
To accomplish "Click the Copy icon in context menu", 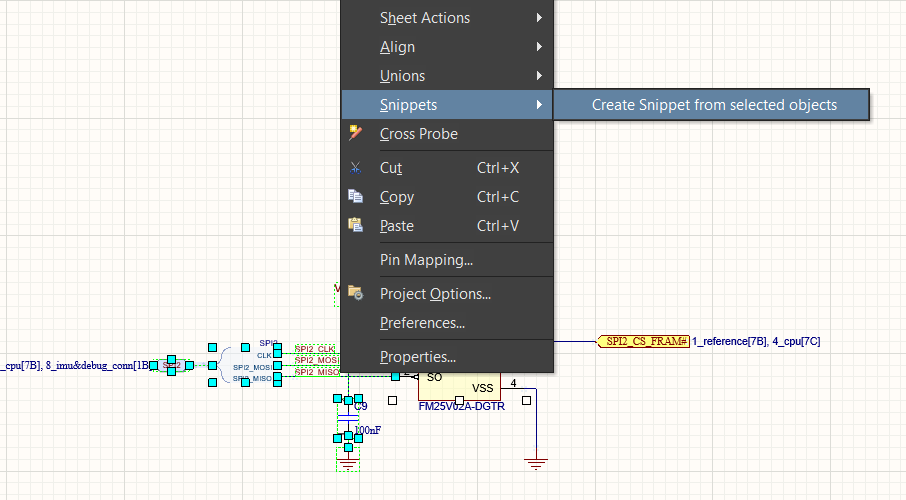I will coord(355,197).
